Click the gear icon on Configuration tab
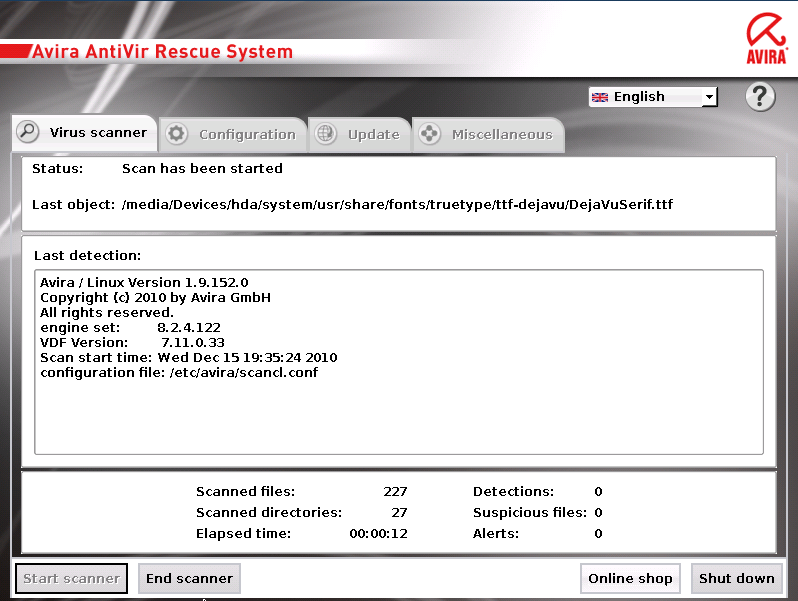The width and height of the screenshot is (798, 601). pyautogui.click(x=177, y=134)
